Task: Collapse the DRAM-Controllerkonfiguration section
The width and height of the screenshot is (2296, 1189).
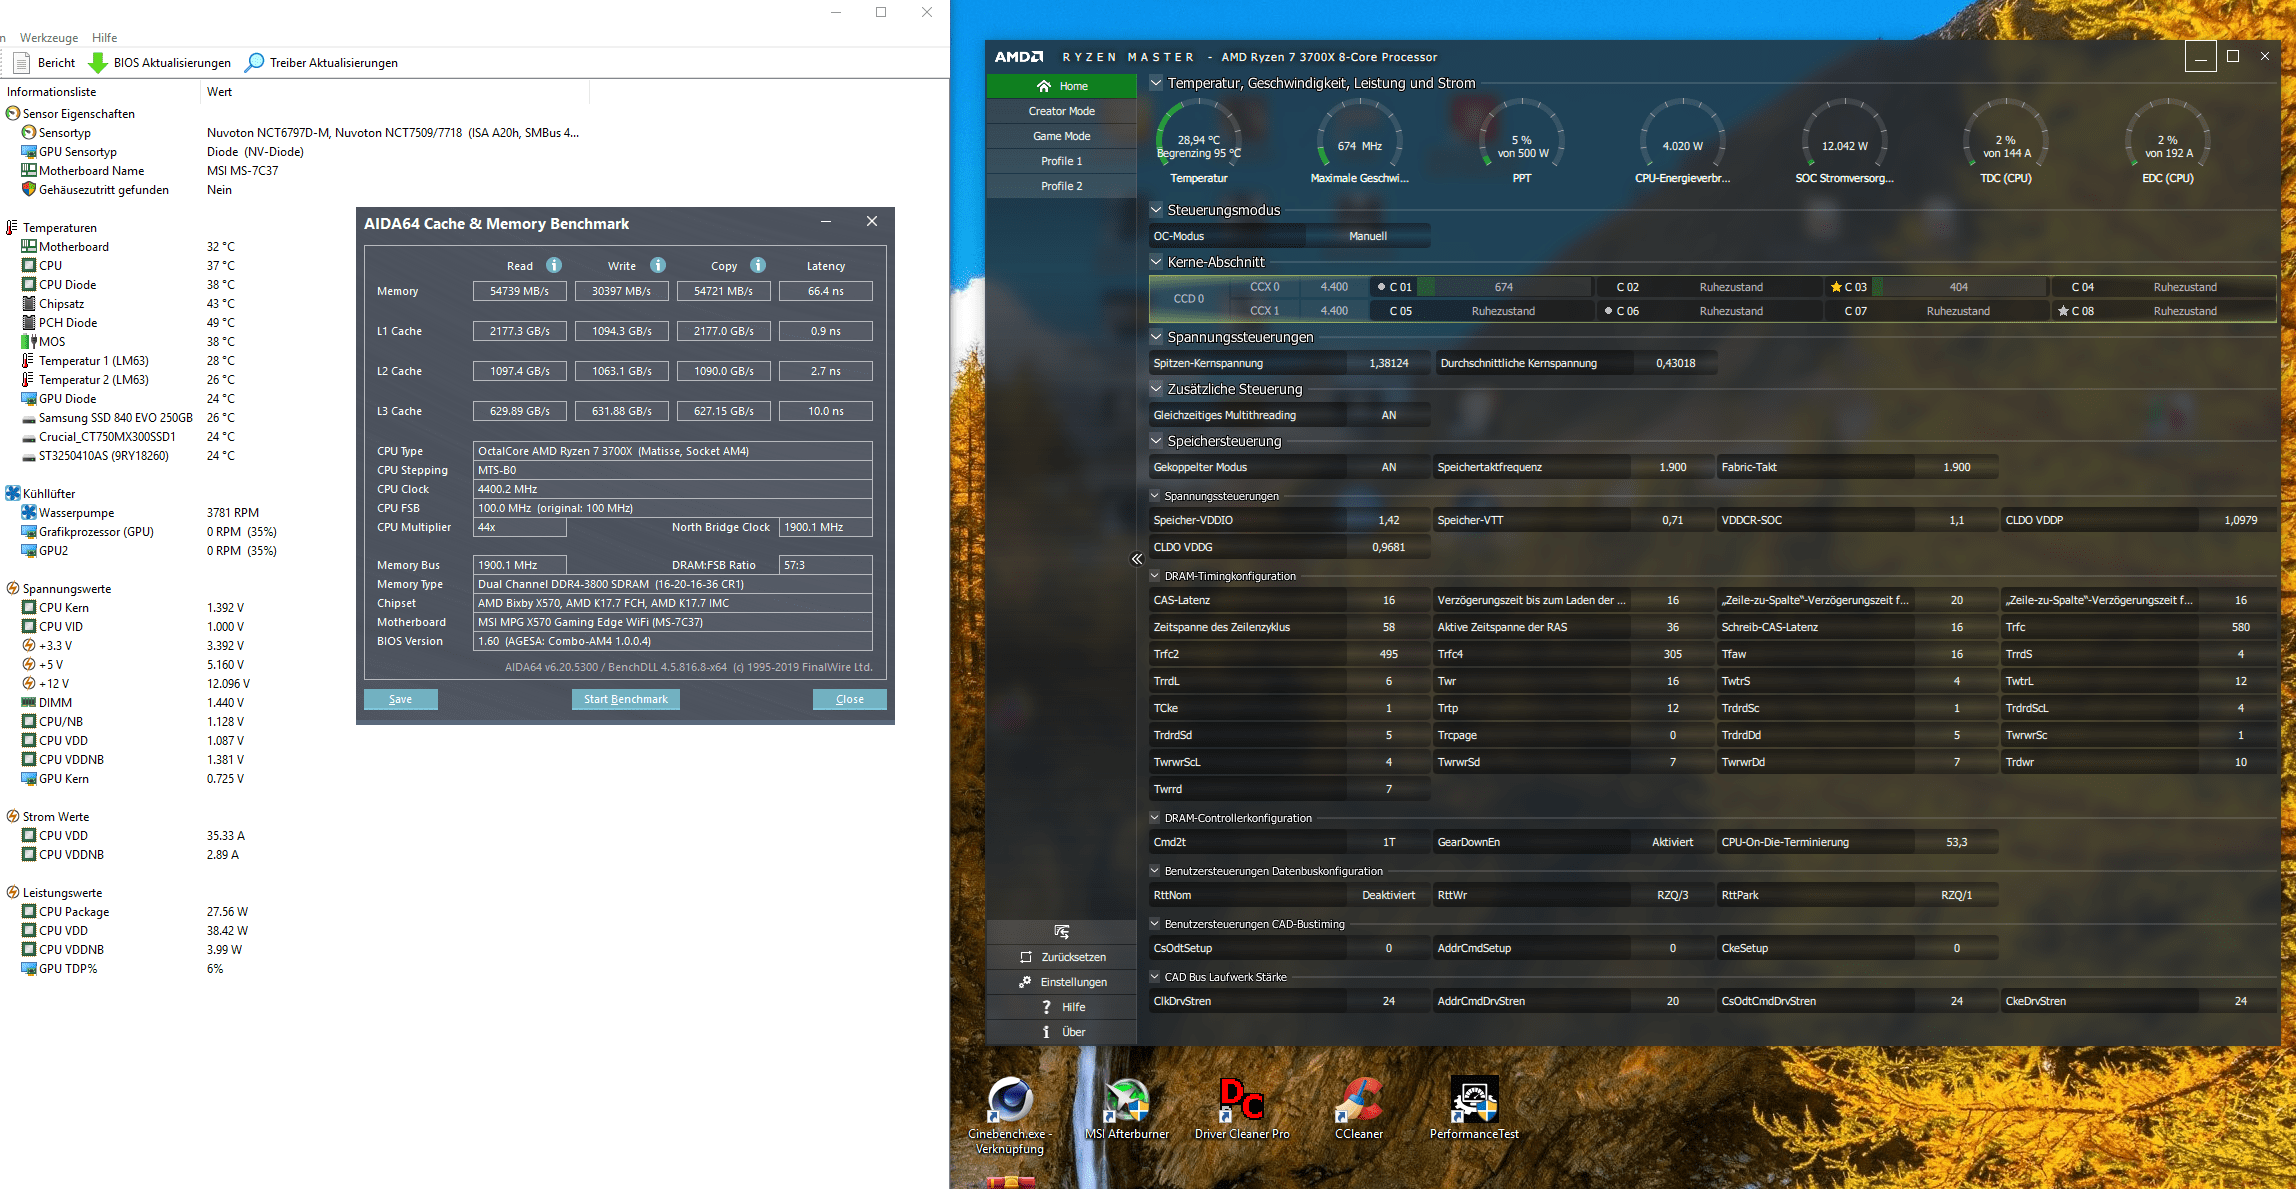Action: [x=1155, y=818]
